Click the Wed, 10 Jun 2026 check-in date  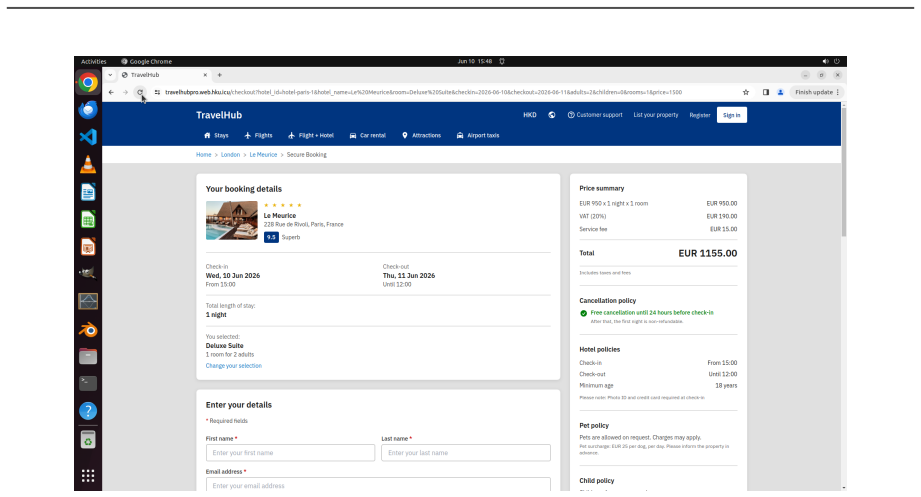coord(233,276)
